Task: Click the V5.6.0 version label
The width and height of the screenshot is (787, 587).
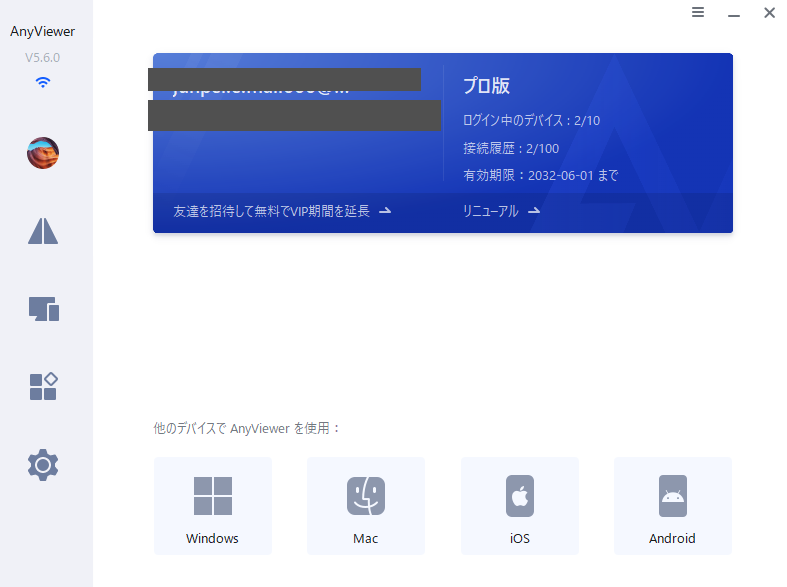Action: (43, 58)
